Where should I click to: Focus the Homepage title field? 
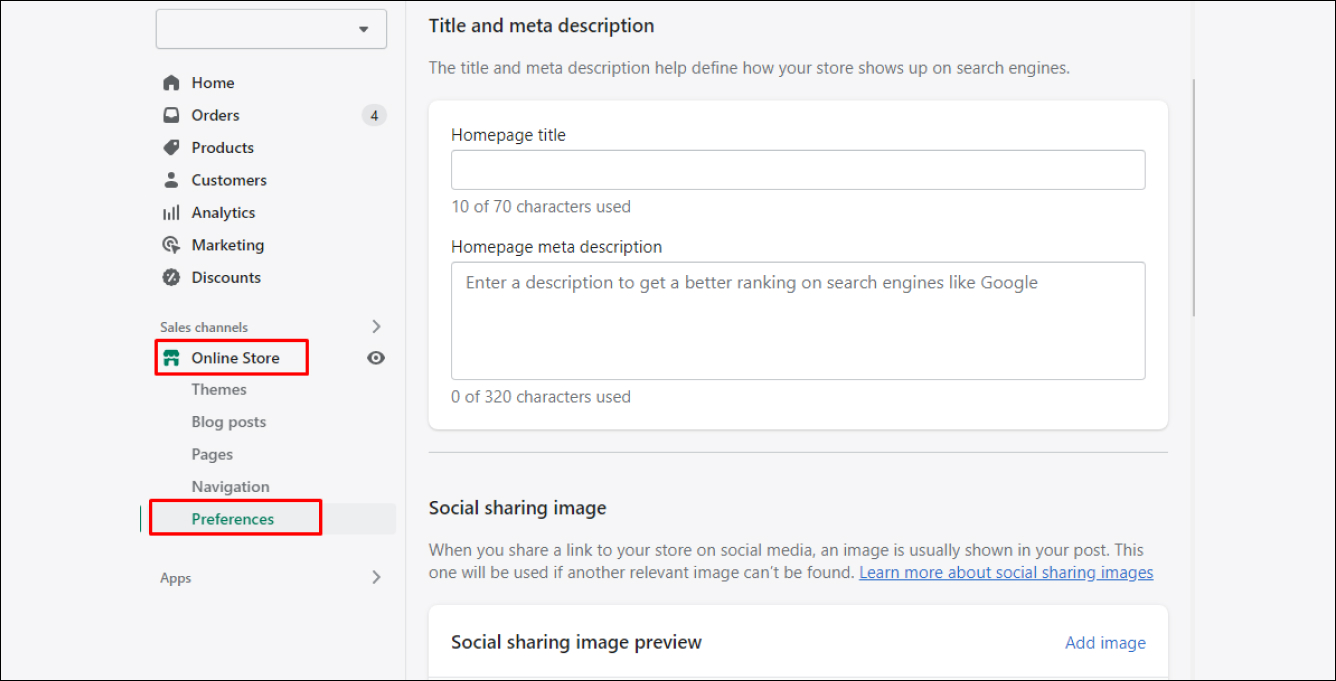798,170
